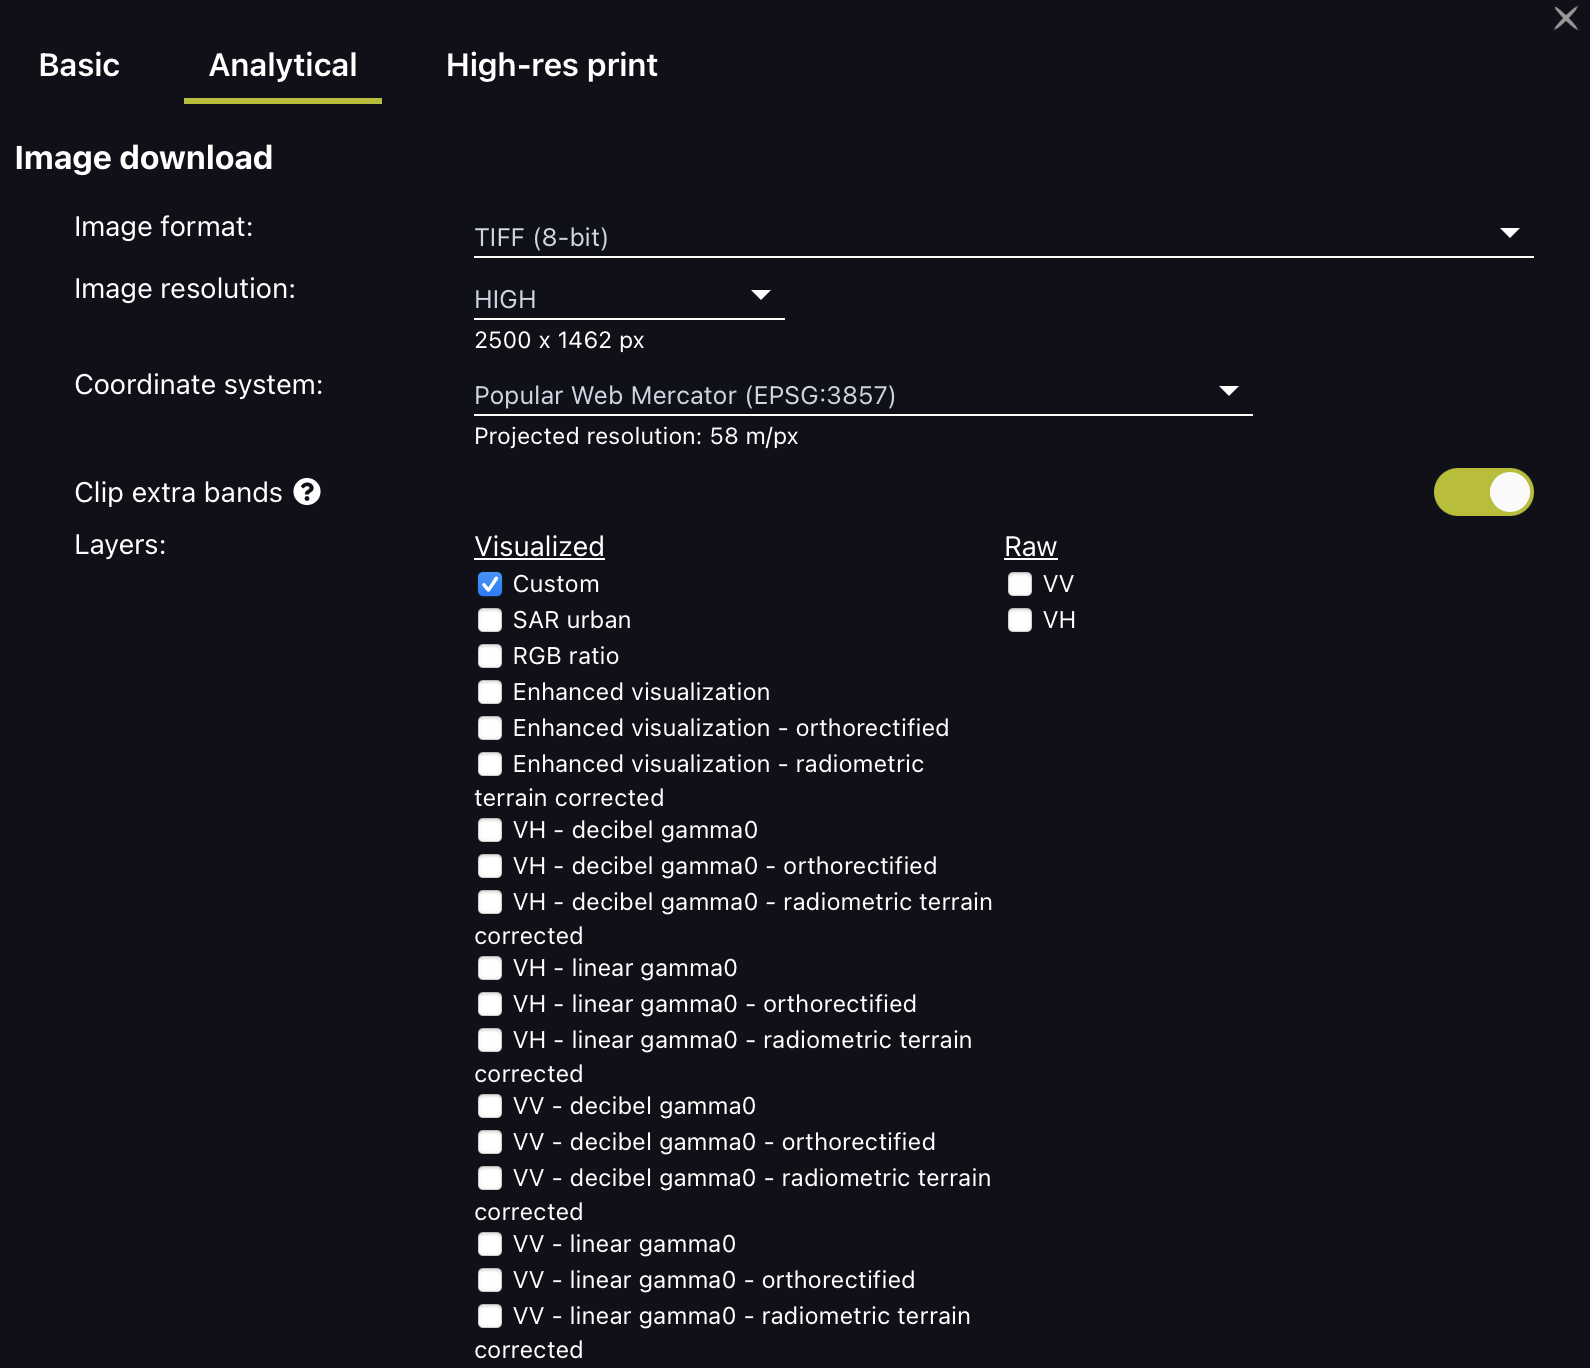The width and height of the screenshot is (1590, 1368).
Task: Toggle the Clip extra bands switch
Action: pyautogui.click(x=1483, y=492)
